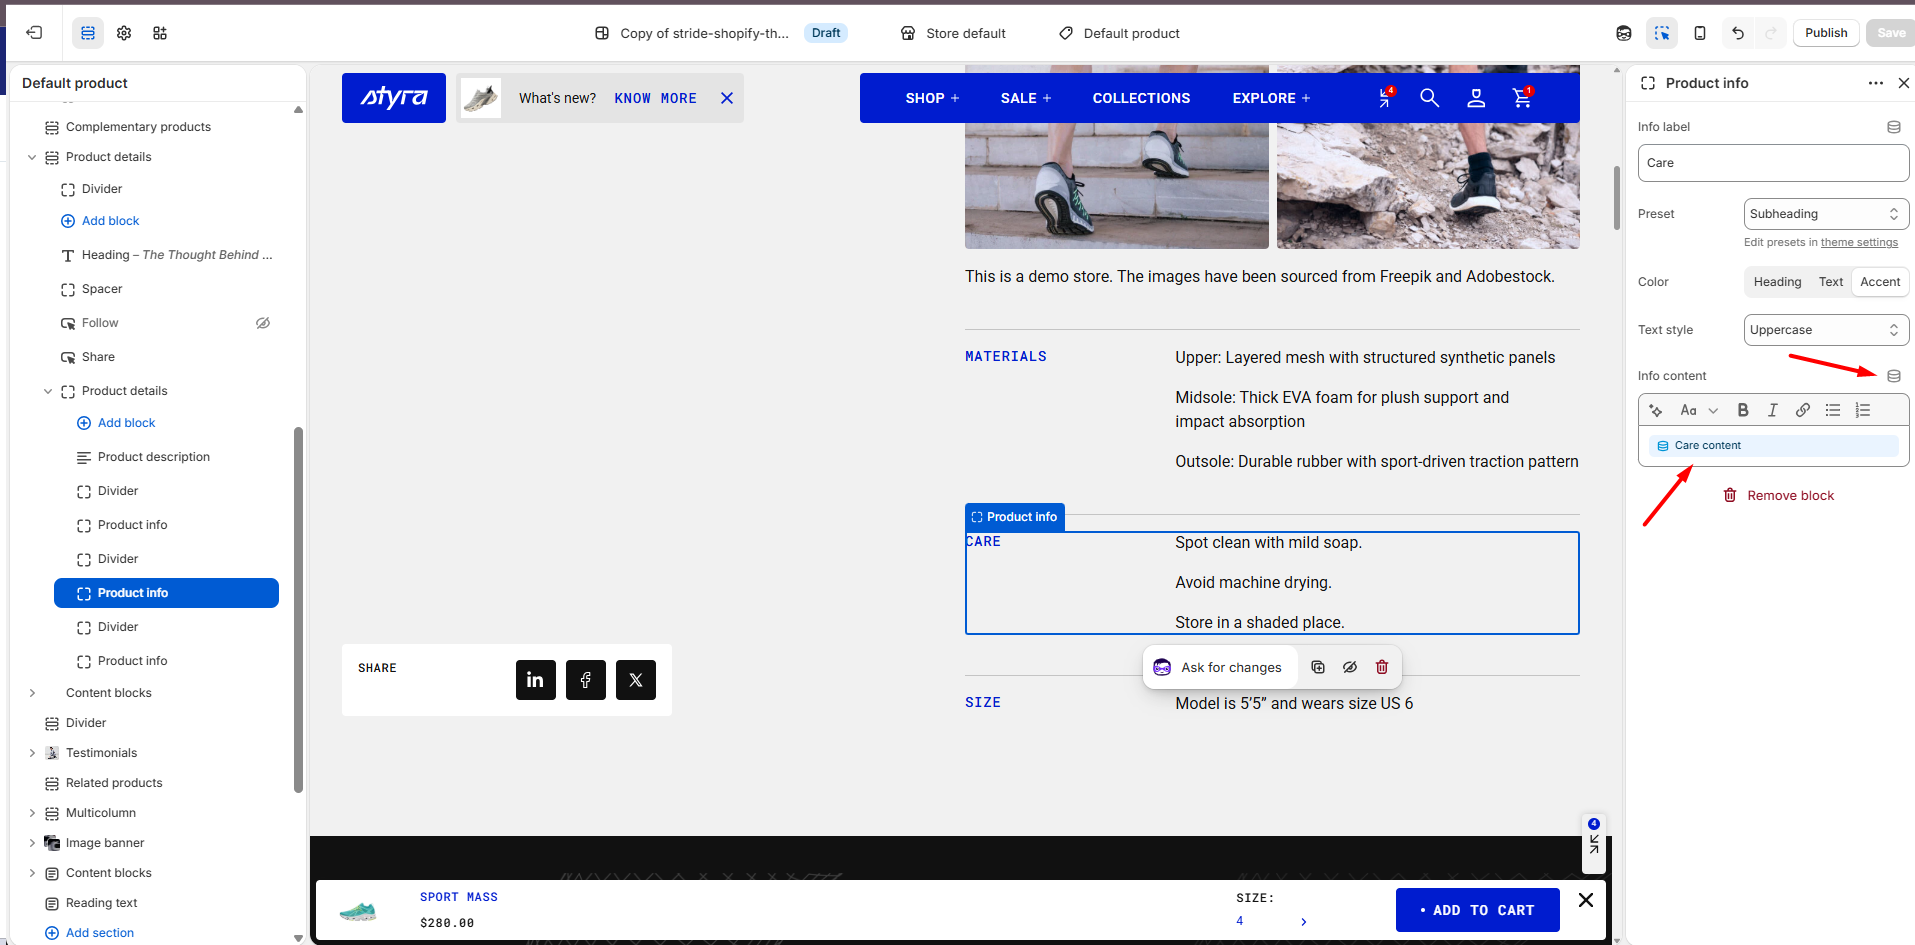1915x945 pixels.
Task: Duplicate the selected Product info block
Action: click(x=1318, y=667)
